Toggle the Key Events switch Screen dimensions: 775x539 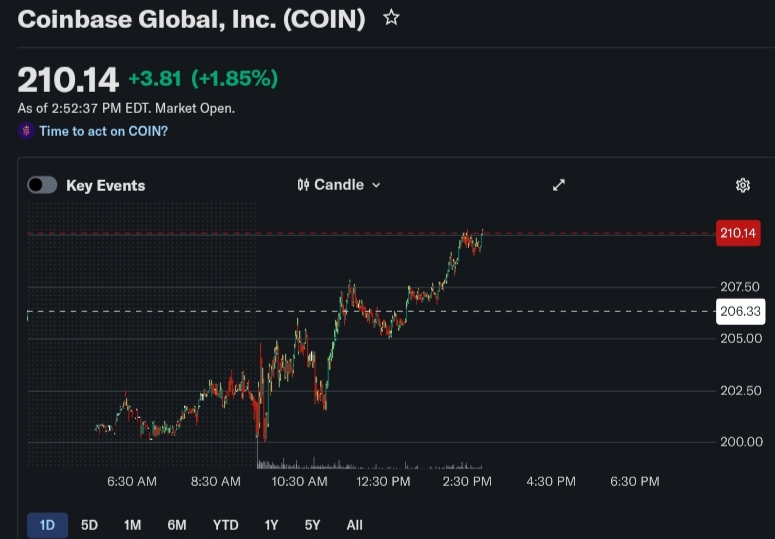point(42,185)
